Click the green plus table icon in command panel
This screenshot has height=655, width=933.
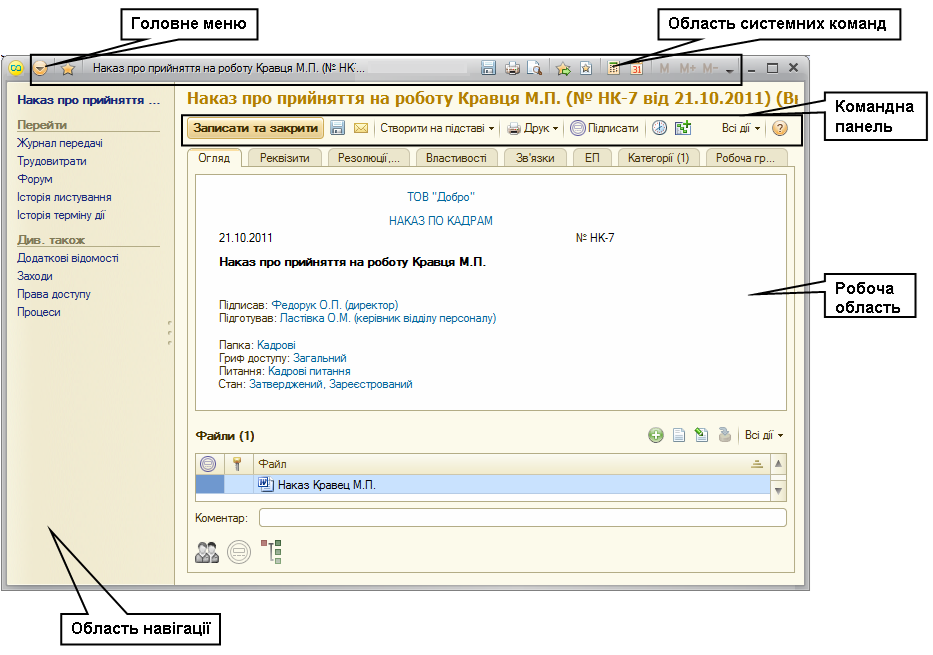[682, 128]
